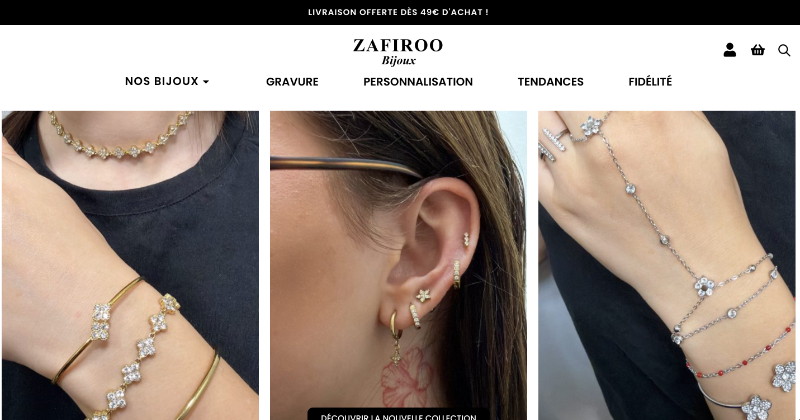Viewport: 800px width, 420px height.
Task: Click Découvrir la nouvelle collection button
Action: (x=398, y=414)
